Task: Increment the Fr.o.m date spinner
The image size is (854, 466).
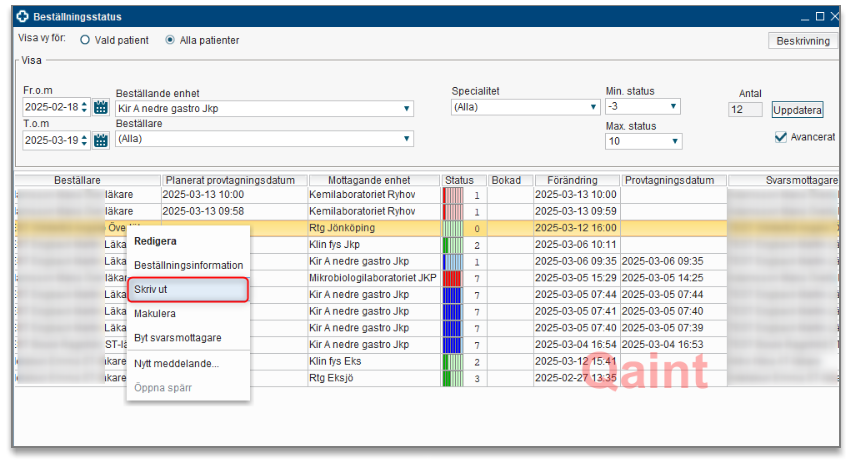Action: pyautogui.click(x=85, y=104)
